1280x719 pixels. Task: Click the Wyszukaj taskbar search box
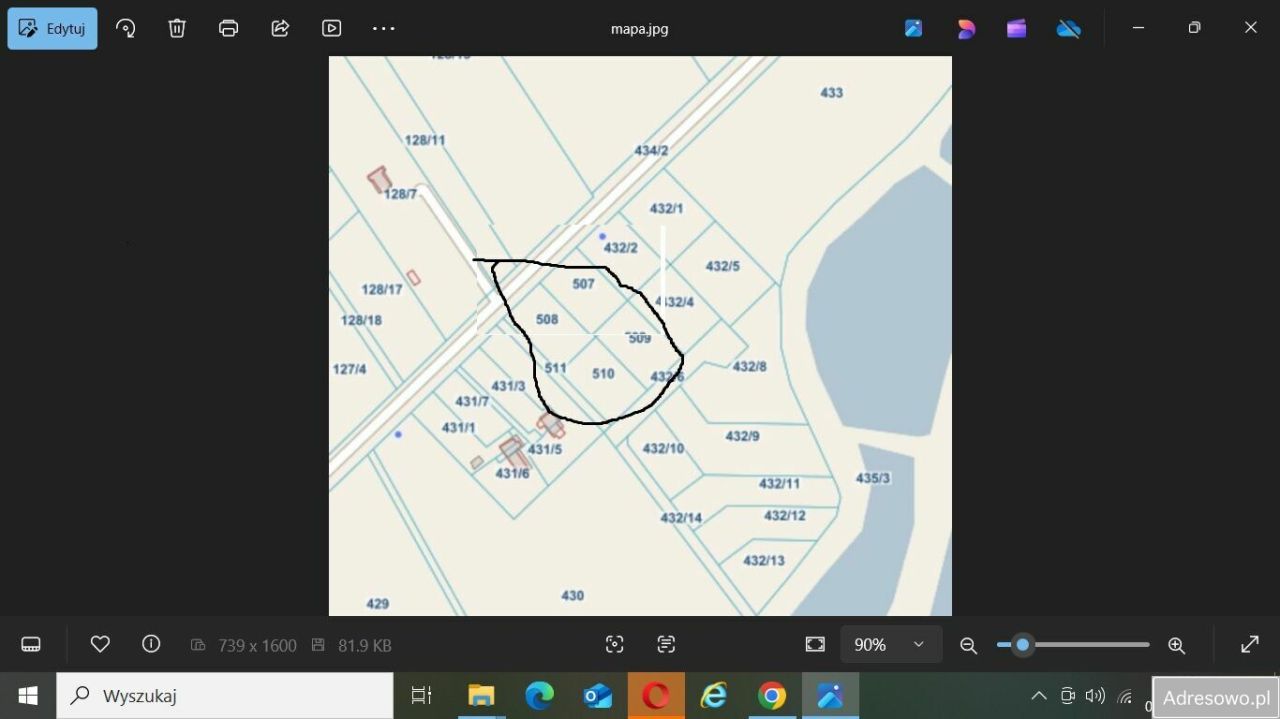[225, 696]
